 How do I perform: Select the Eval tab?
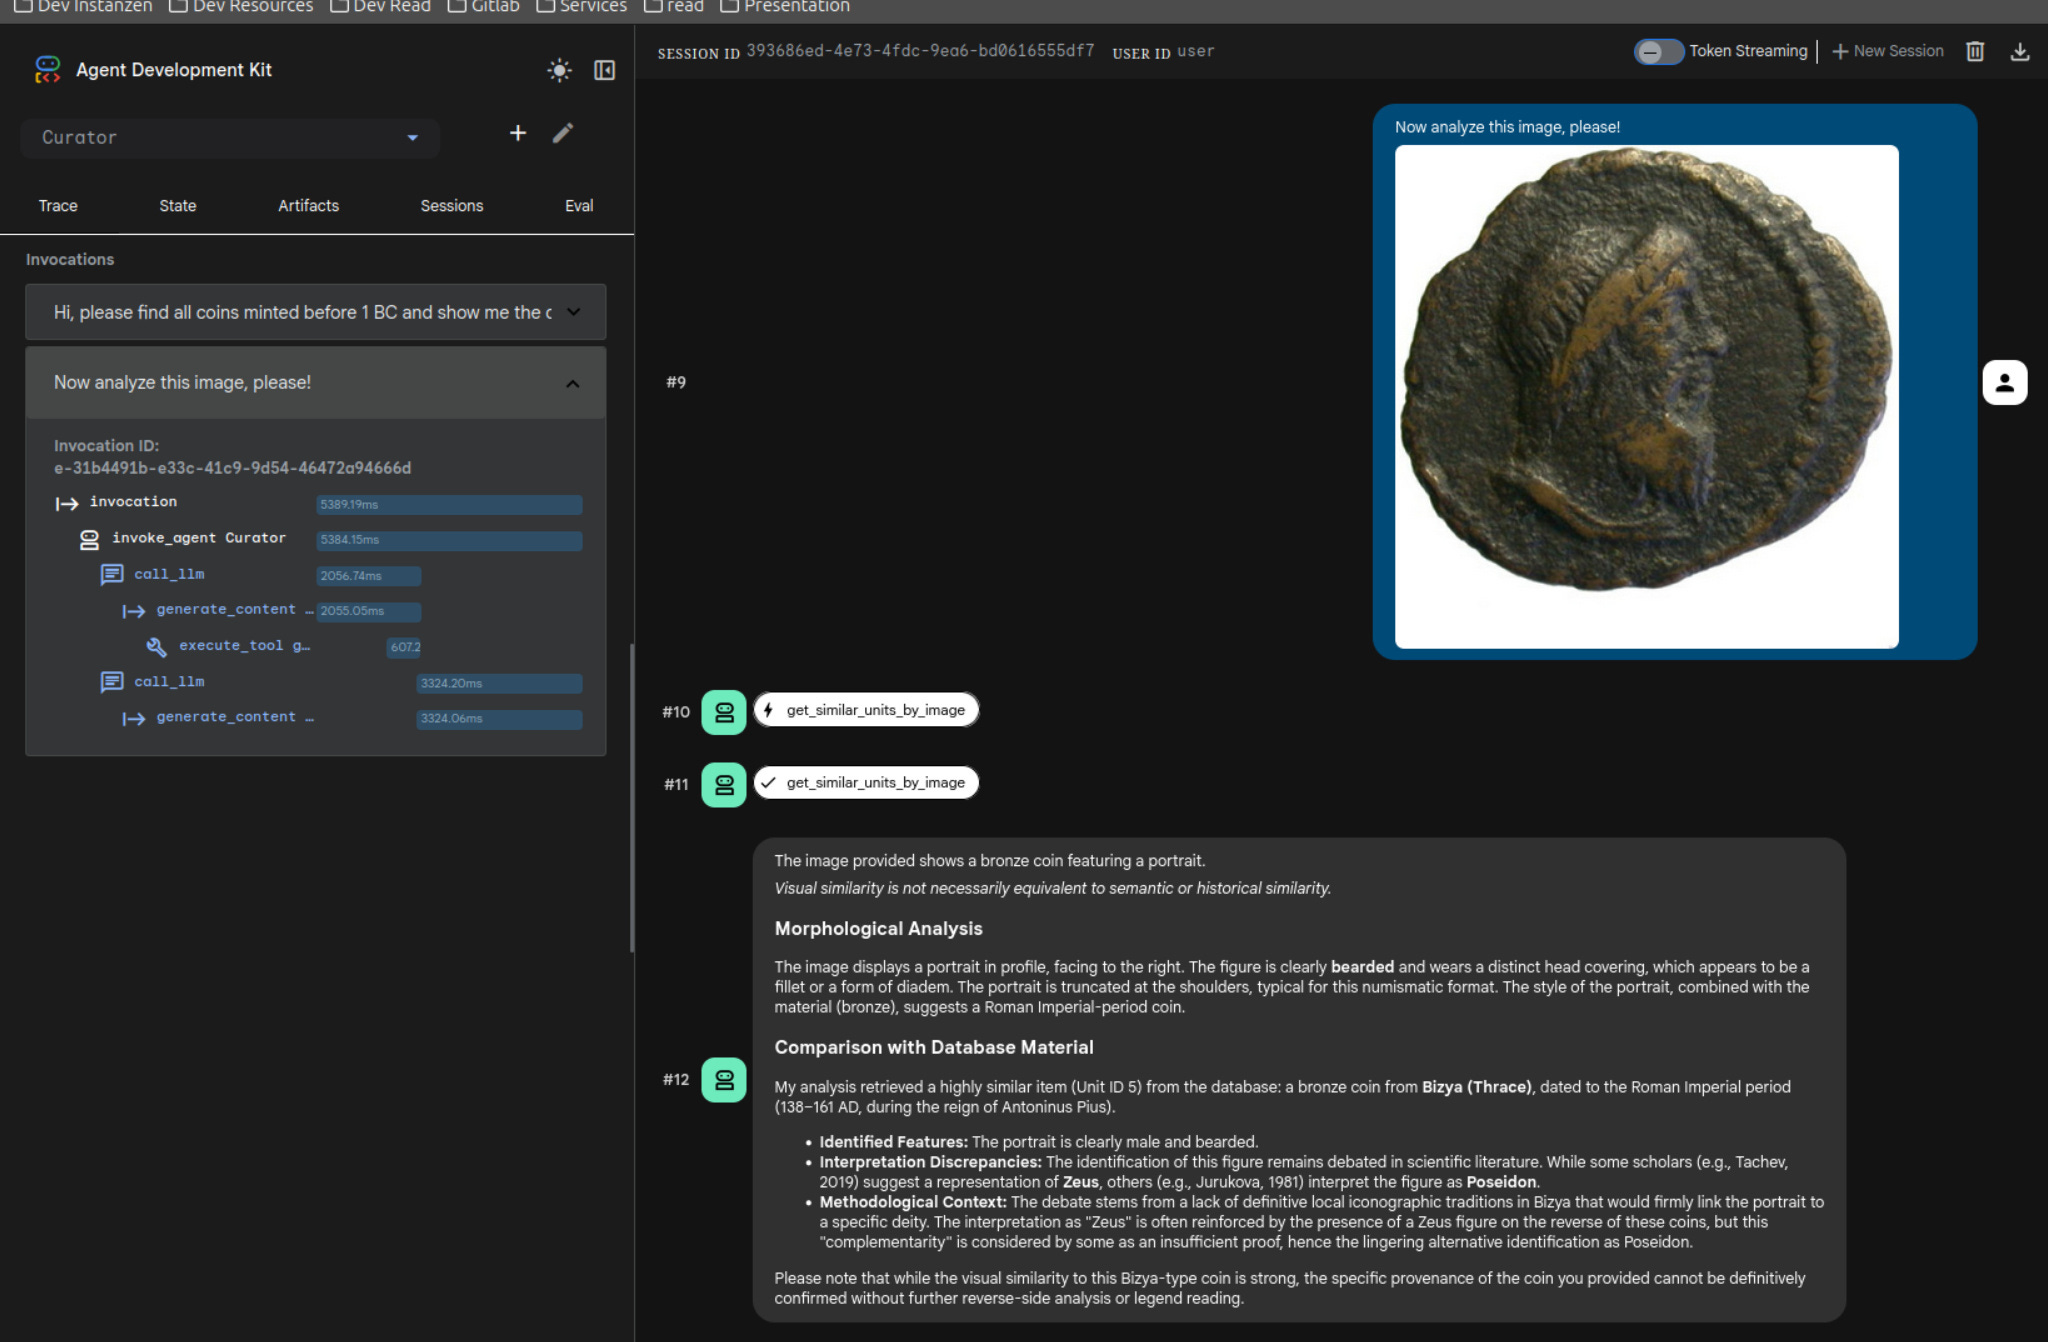pyautogui.click(x=578, y=206)
